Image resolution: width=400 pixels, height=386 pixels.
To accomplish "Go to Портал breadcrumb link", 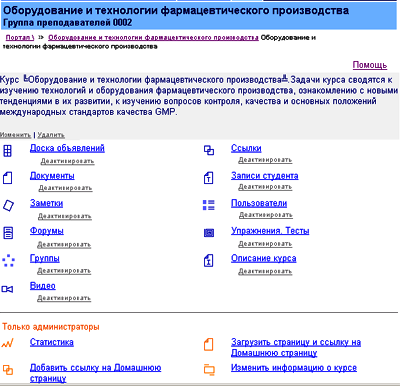I will click(x=20, y=37).
